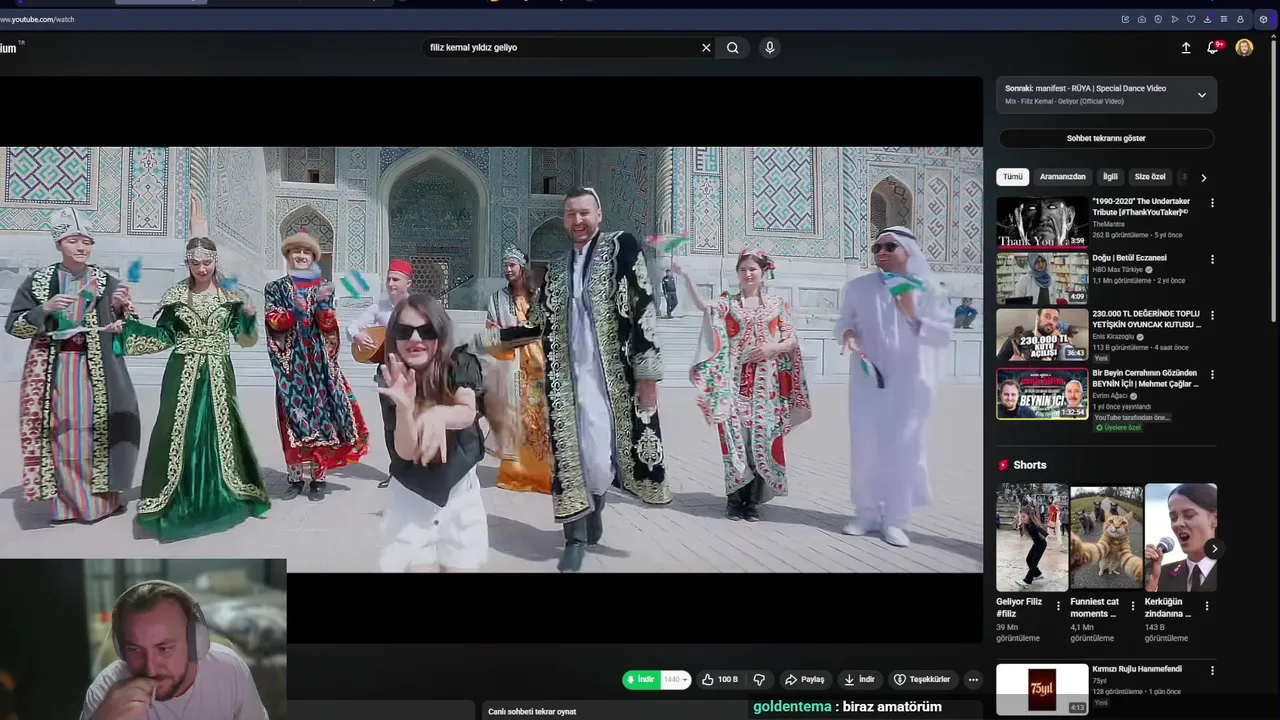Open the browser downloads icon
1280x720 pixels.
(1208, 19)
